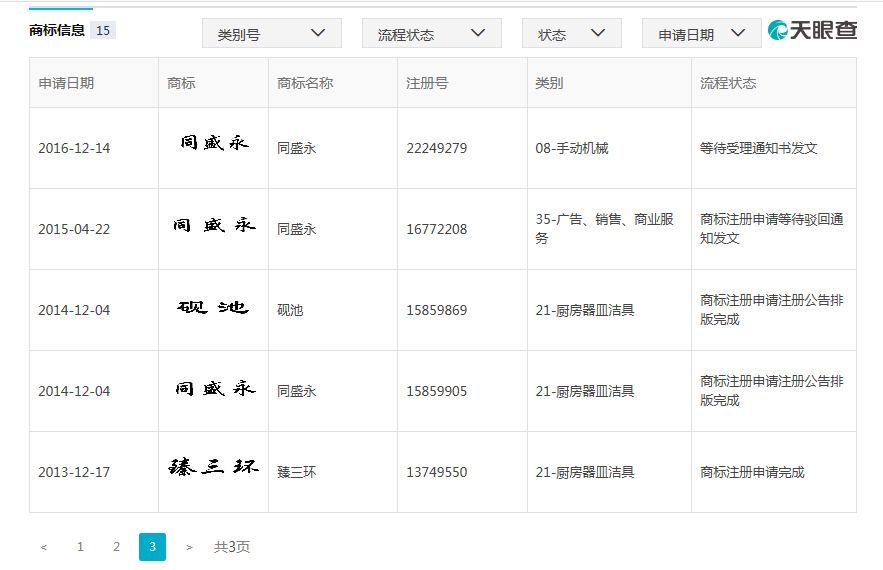883x570 pixels.
Task: Expand the 流程状态 dropdown filter
Action: pos(431,33)
